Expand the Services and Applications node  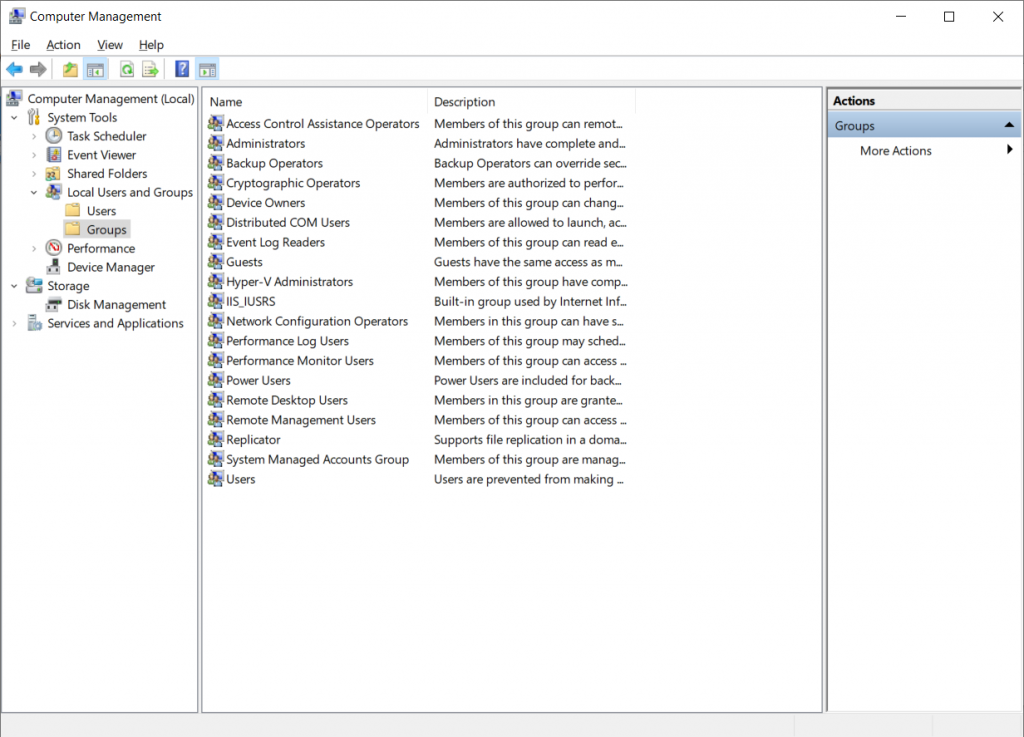click(14, 323)
